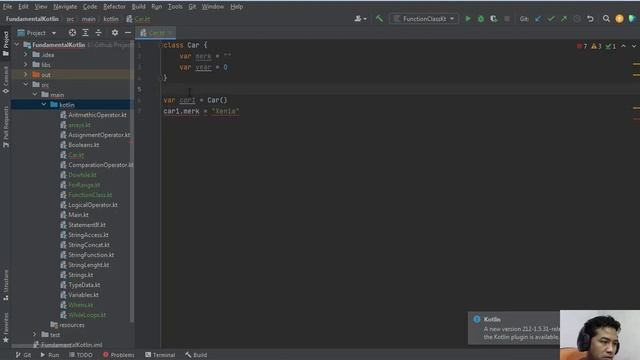Toggle the Pull Requests side panel
This screenshot has width=640, height=360.
tap(5, 127)
